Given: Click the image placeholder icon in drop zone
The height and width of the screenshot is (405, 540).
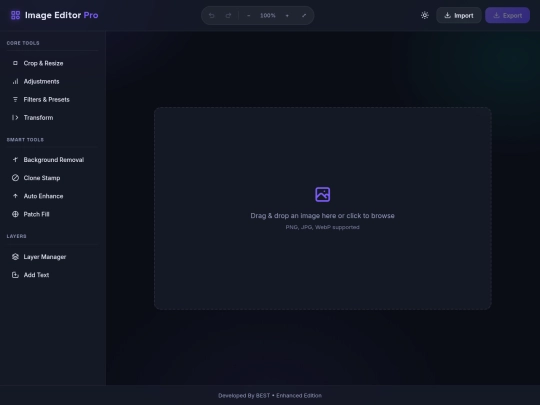Looking at the screenshot, I should coord(323,194).
